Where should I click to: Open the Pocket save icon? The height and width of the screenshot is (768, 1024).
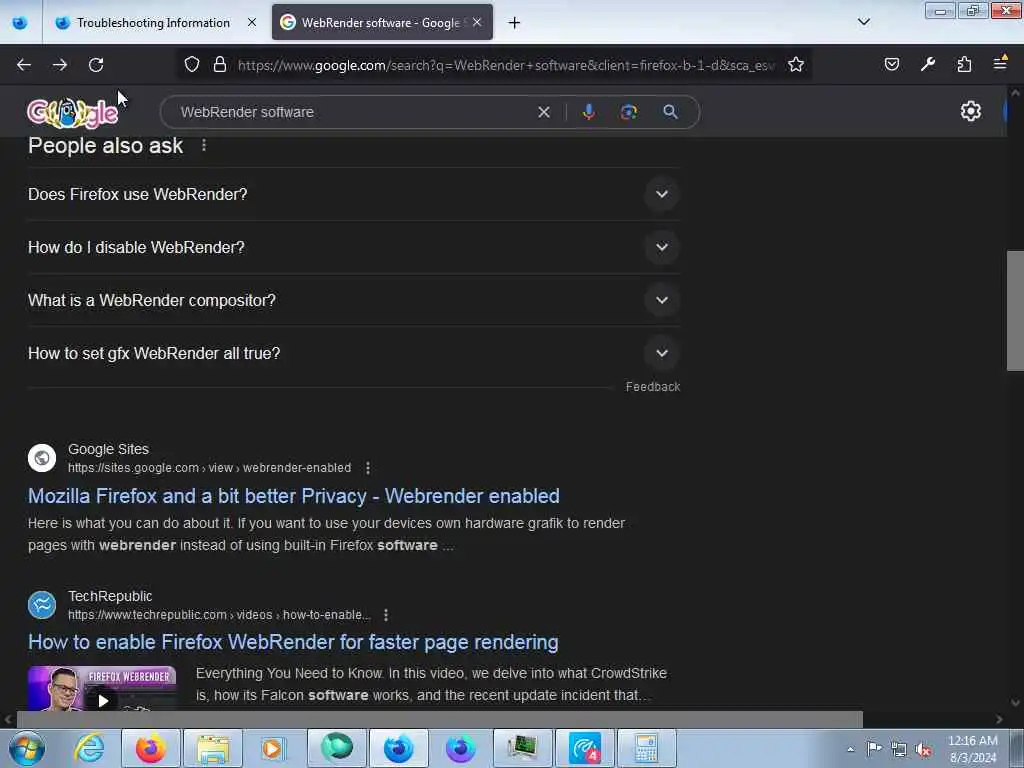coord(891,64)
